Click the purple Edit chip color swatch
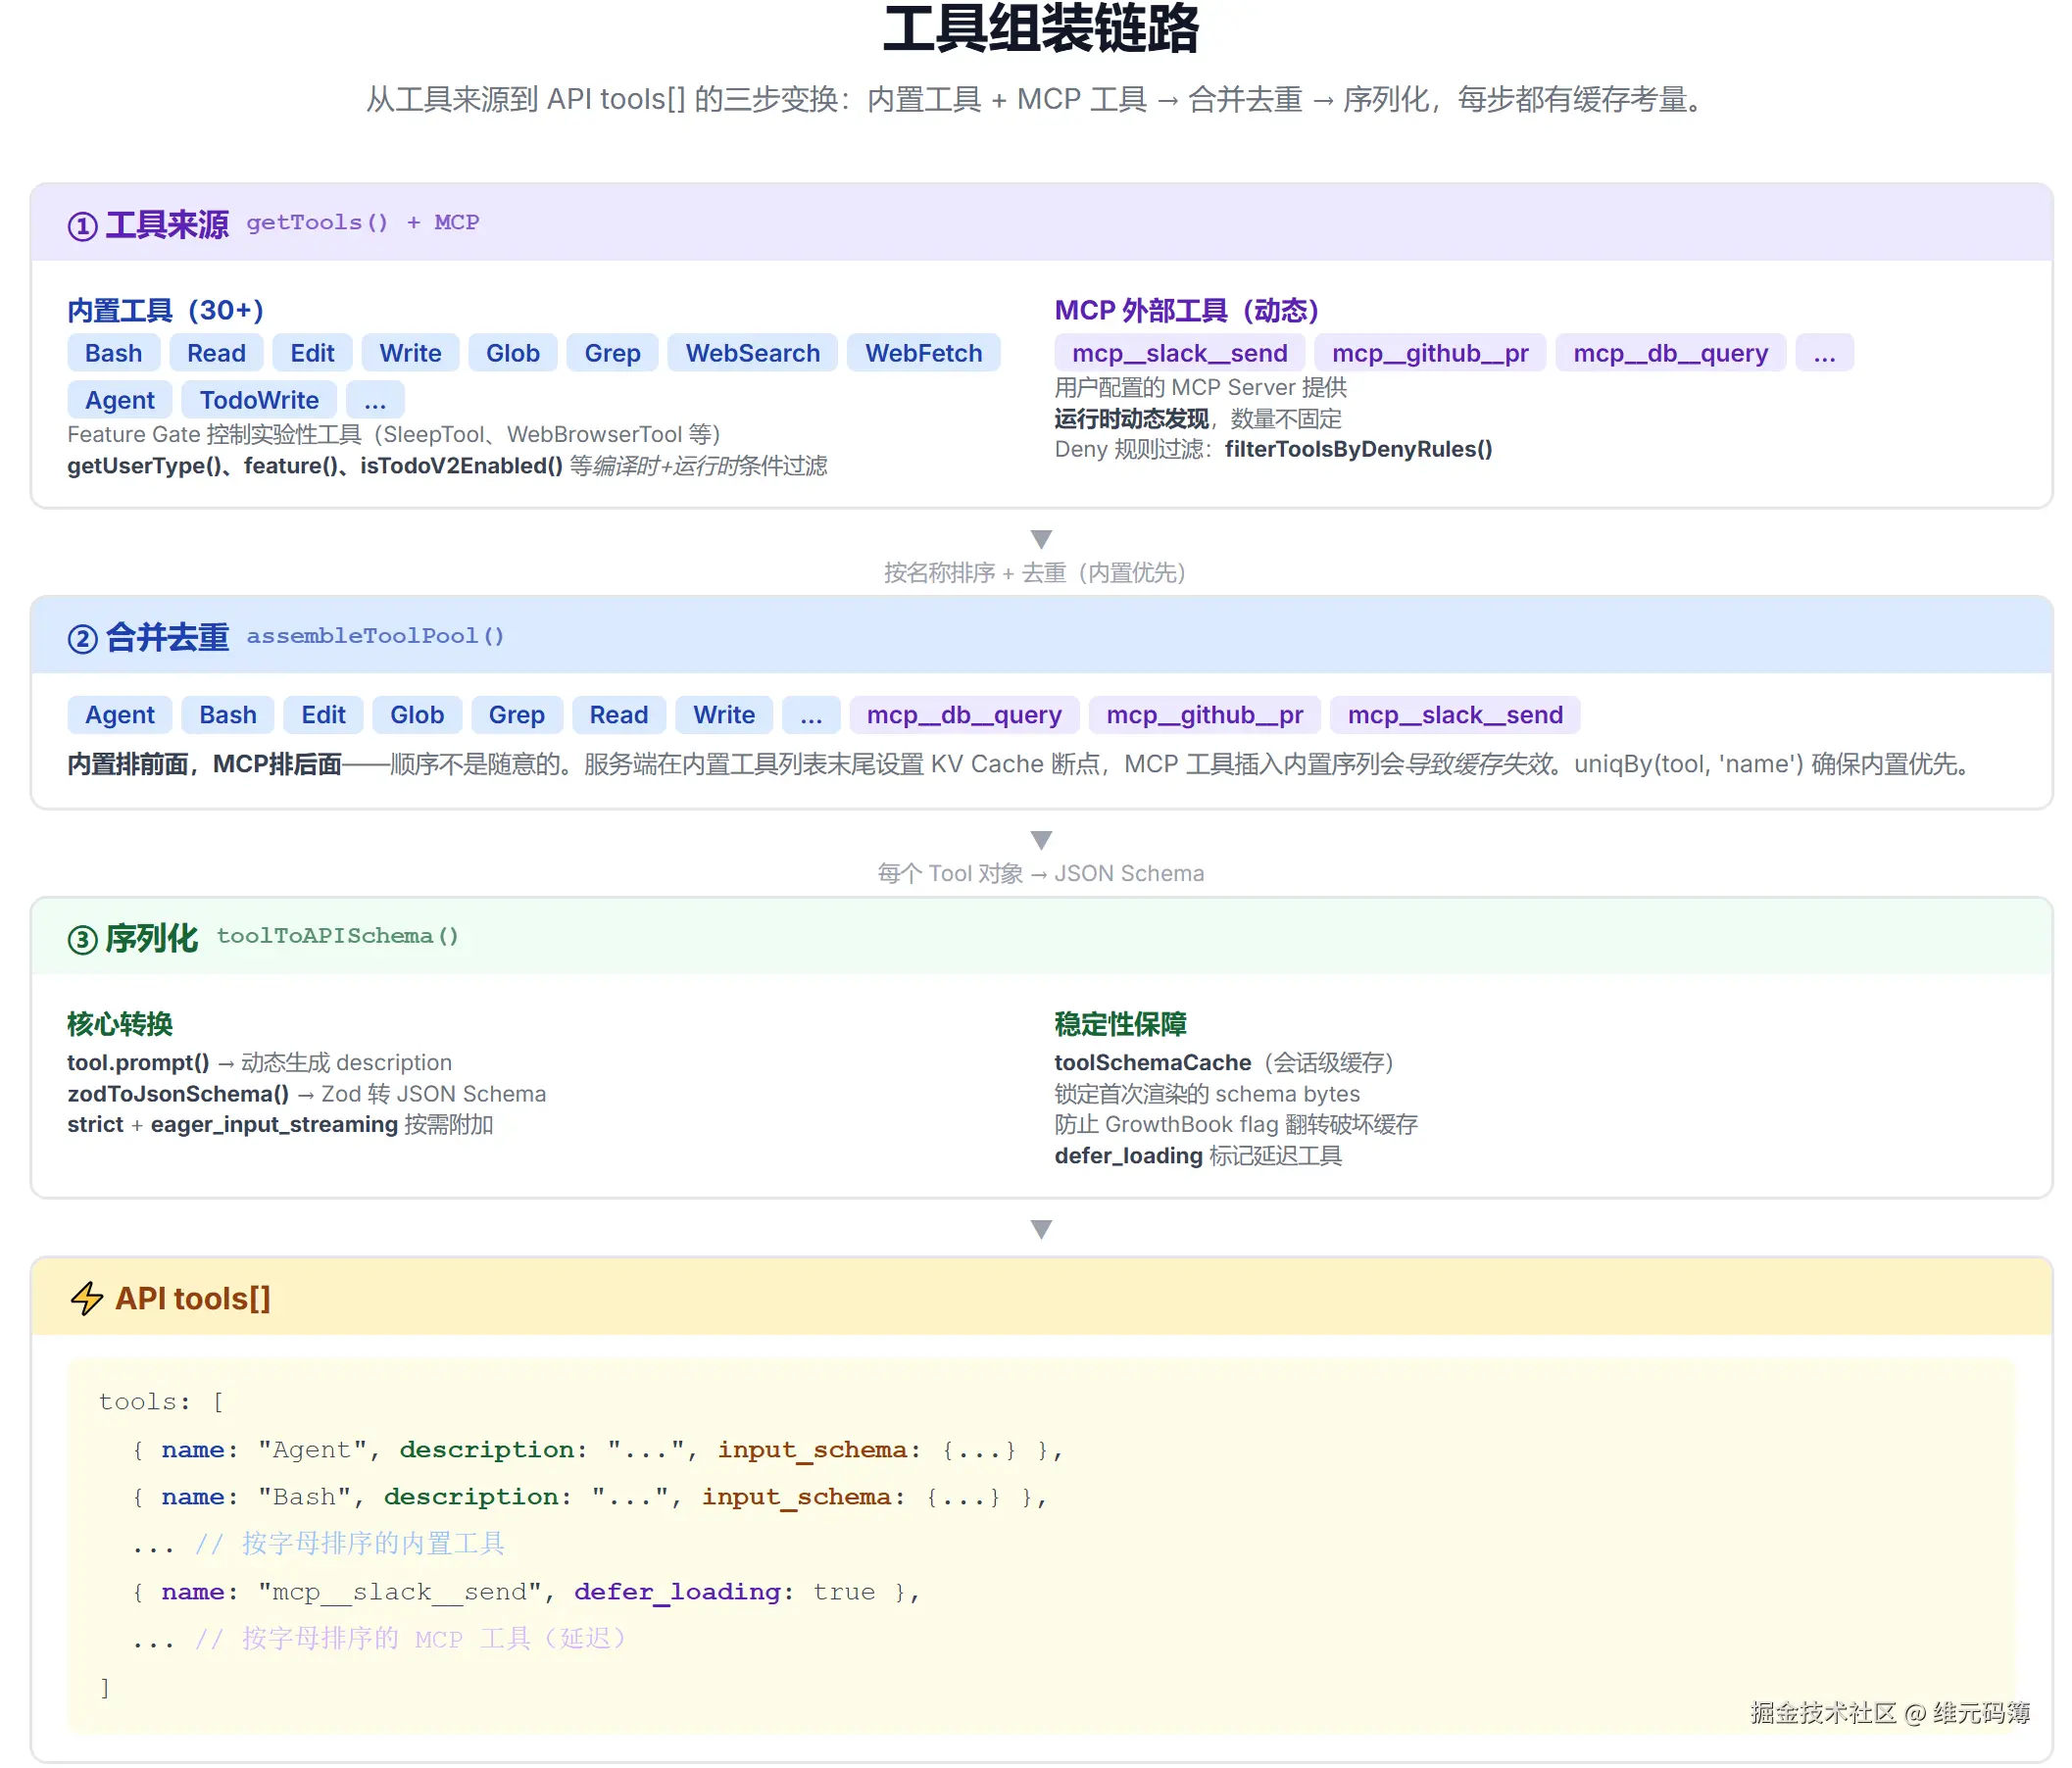Image resolution: width=2072 pixels, height=1768 pixels. (x=311, y=352)
